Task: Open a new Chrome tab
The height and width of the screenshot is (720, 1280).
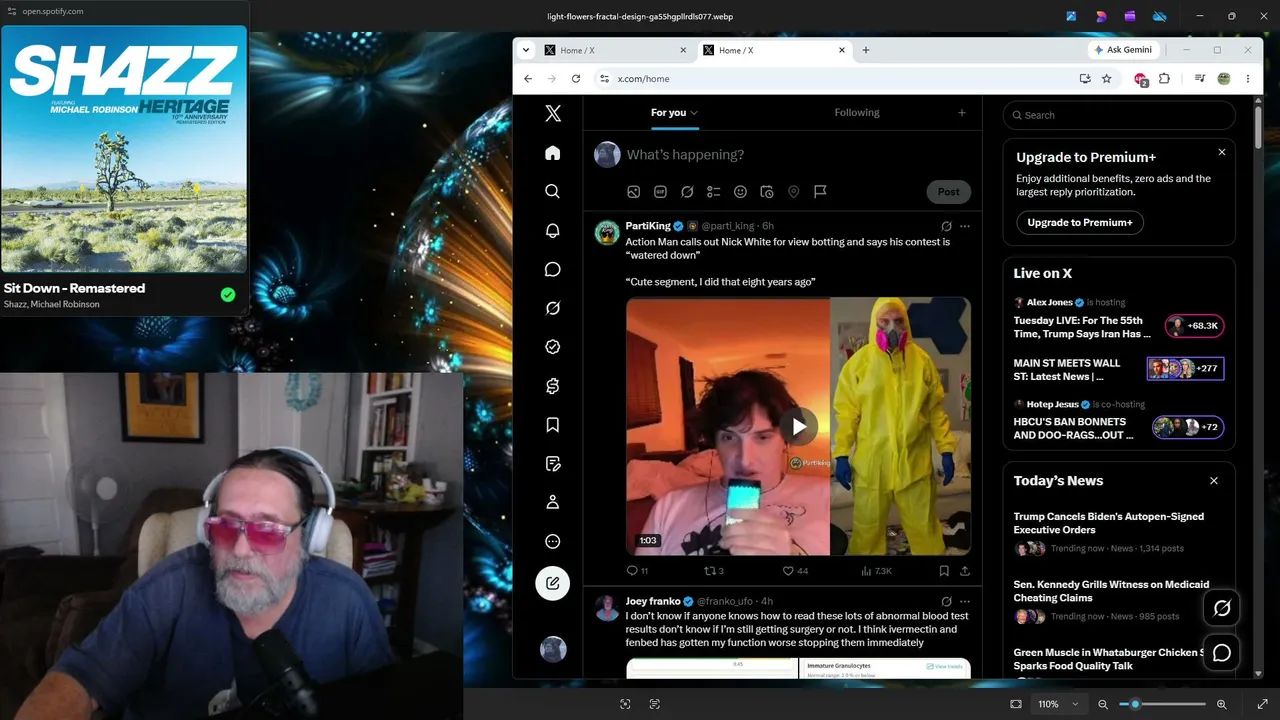Action: (866, 50)
